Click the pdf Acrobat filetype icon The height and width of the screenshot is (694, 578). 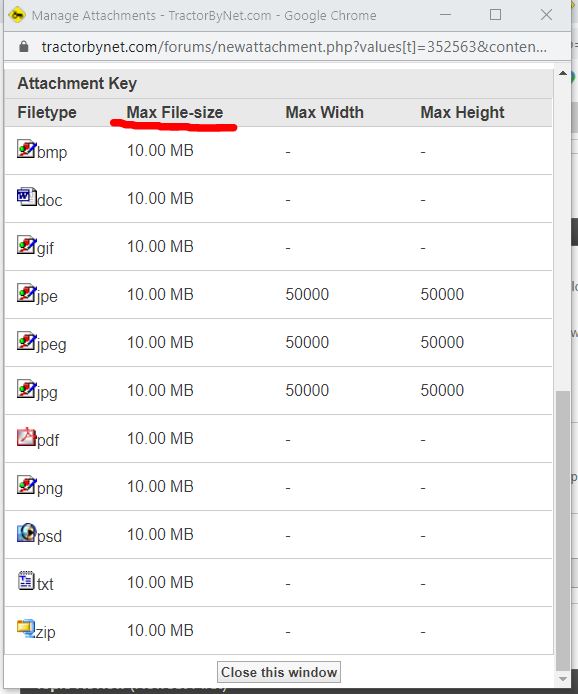pyautogui.click(x=26, y=437)
